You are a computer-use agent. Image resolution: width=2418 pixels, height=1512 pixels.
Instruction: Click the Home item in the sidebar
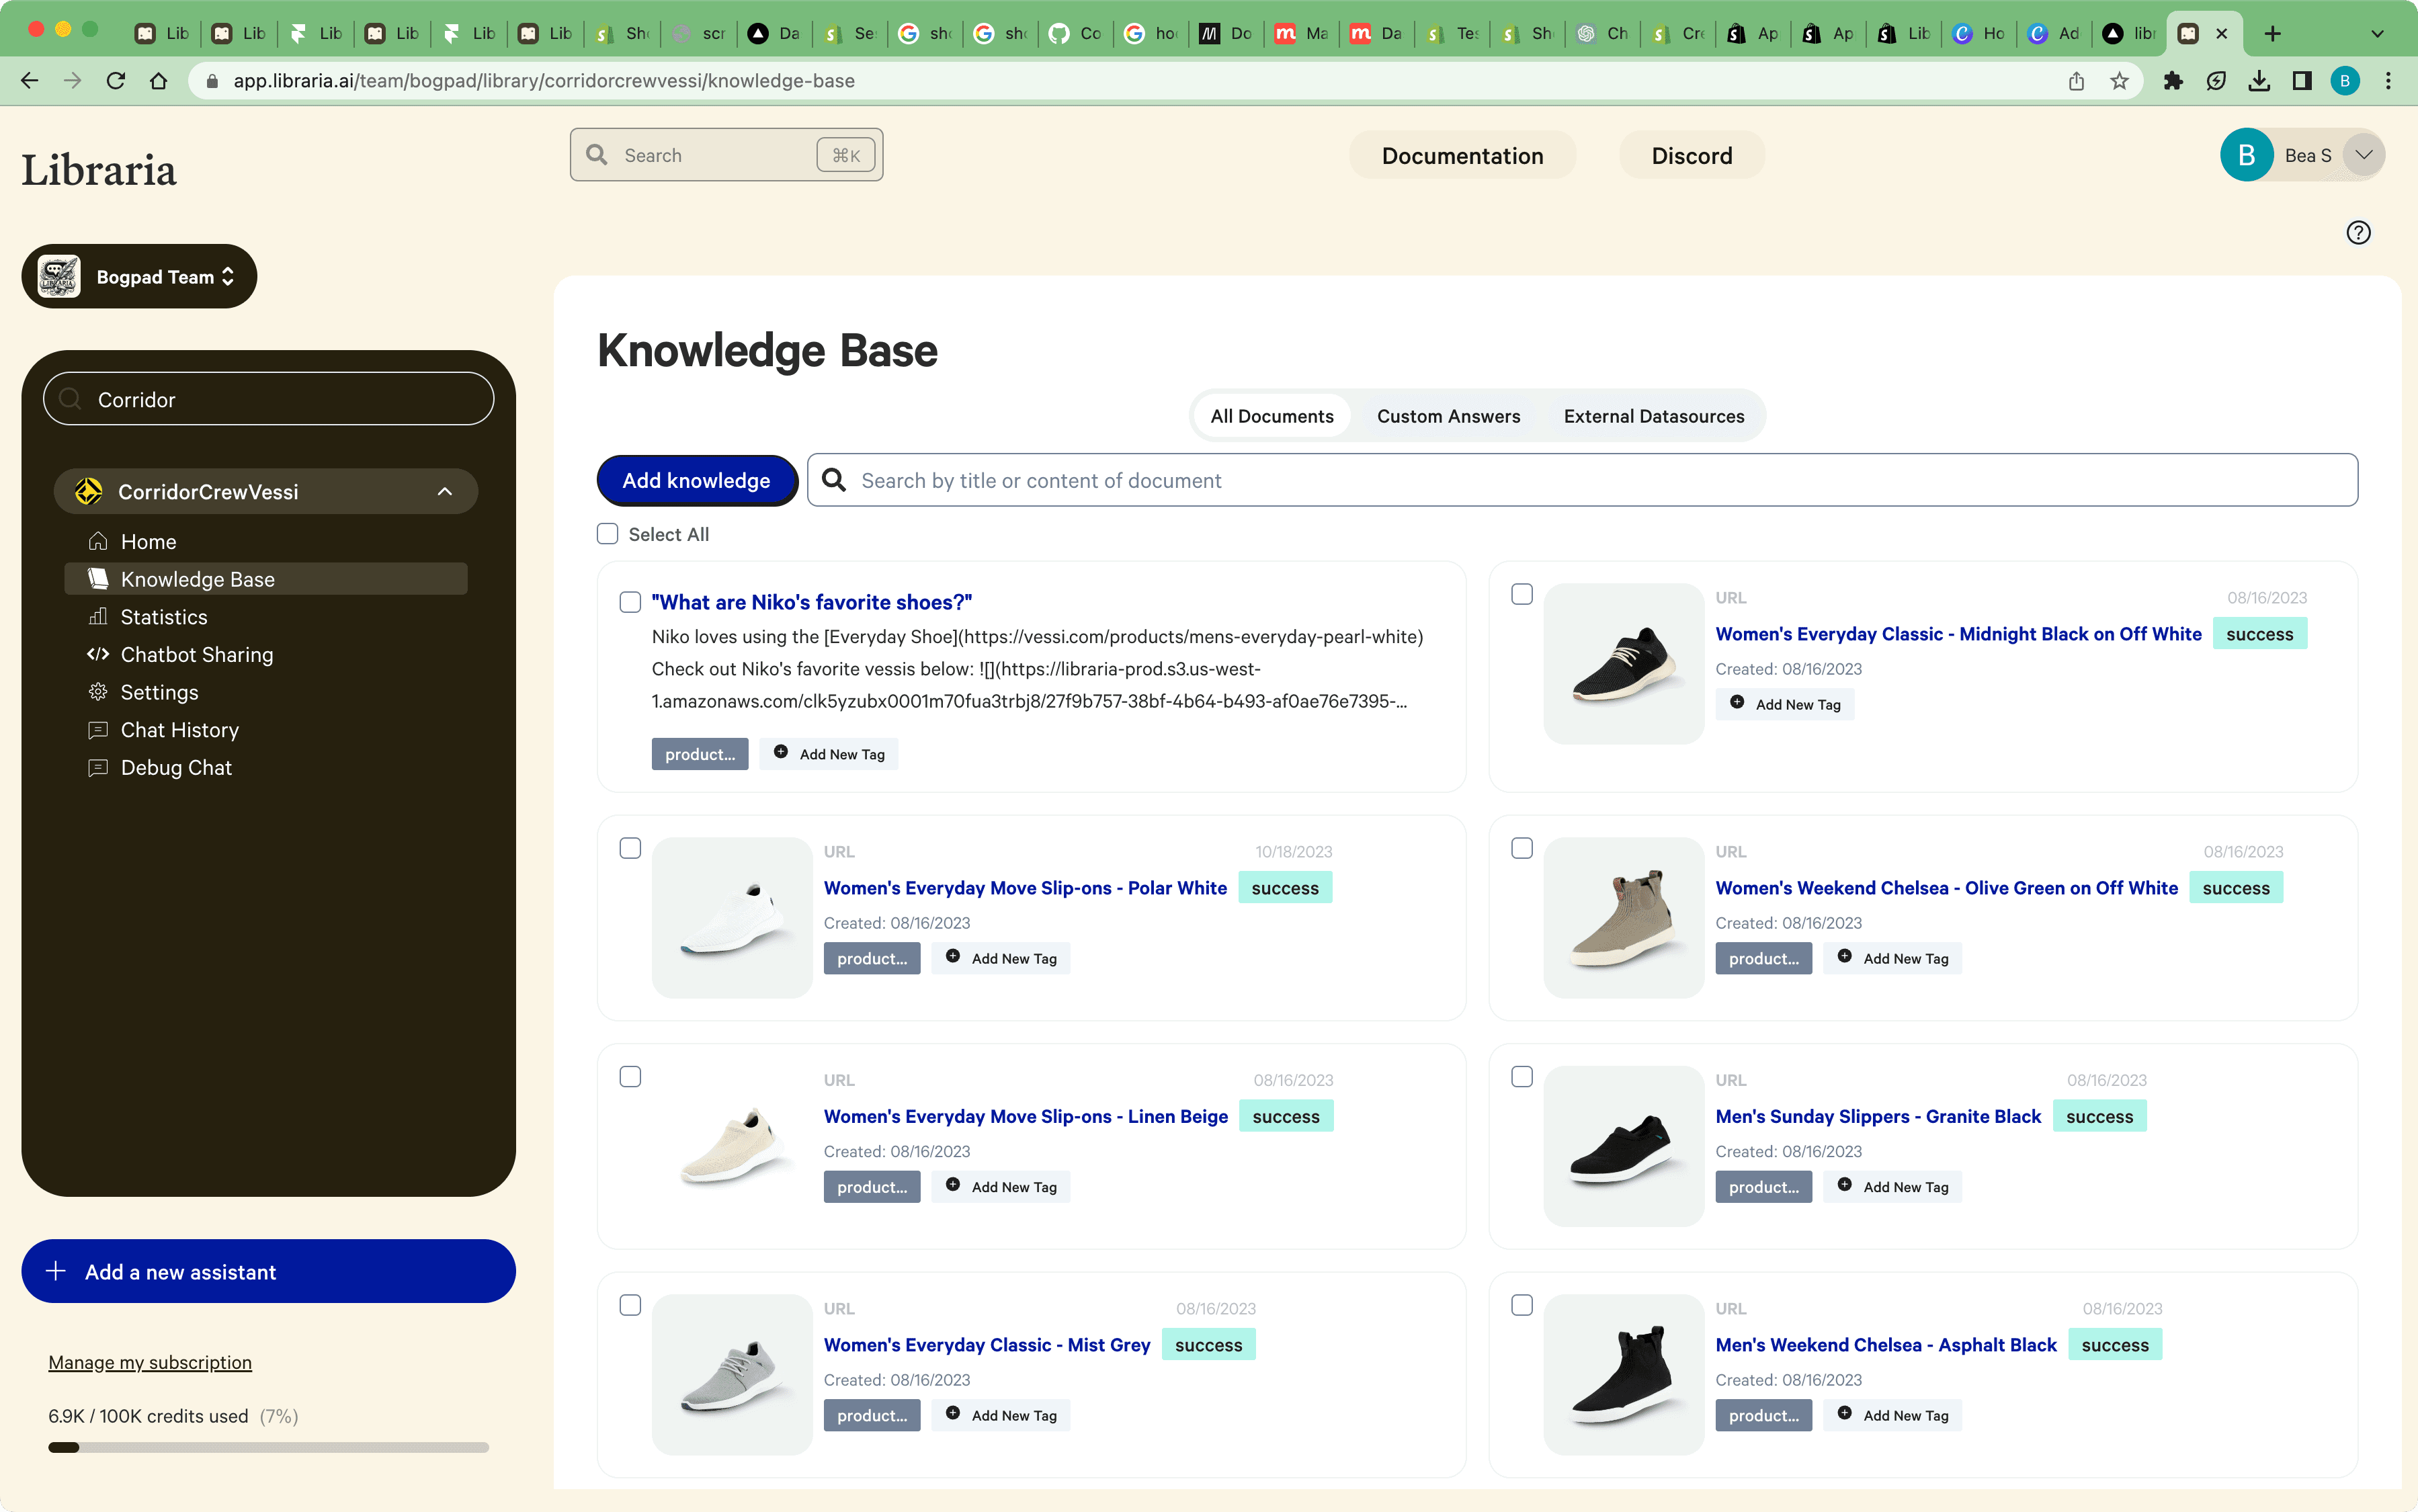pyautogui.click(x=147, y=541)
